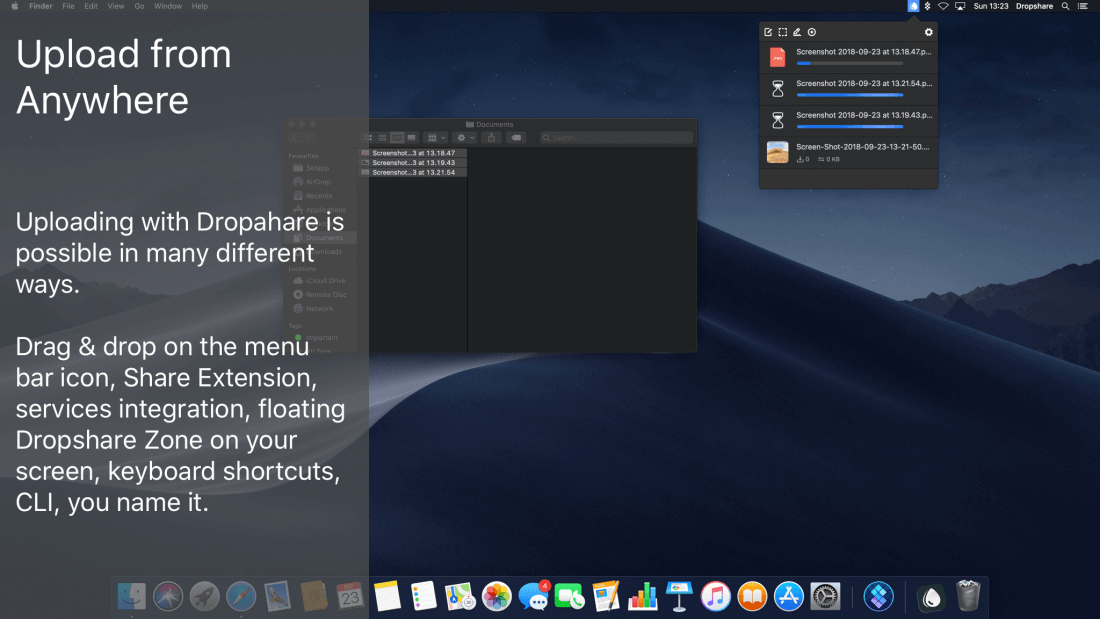Click progress bar of 13.21.54 upload
This screenshot has width=1100, height=619.
[850, 95]
